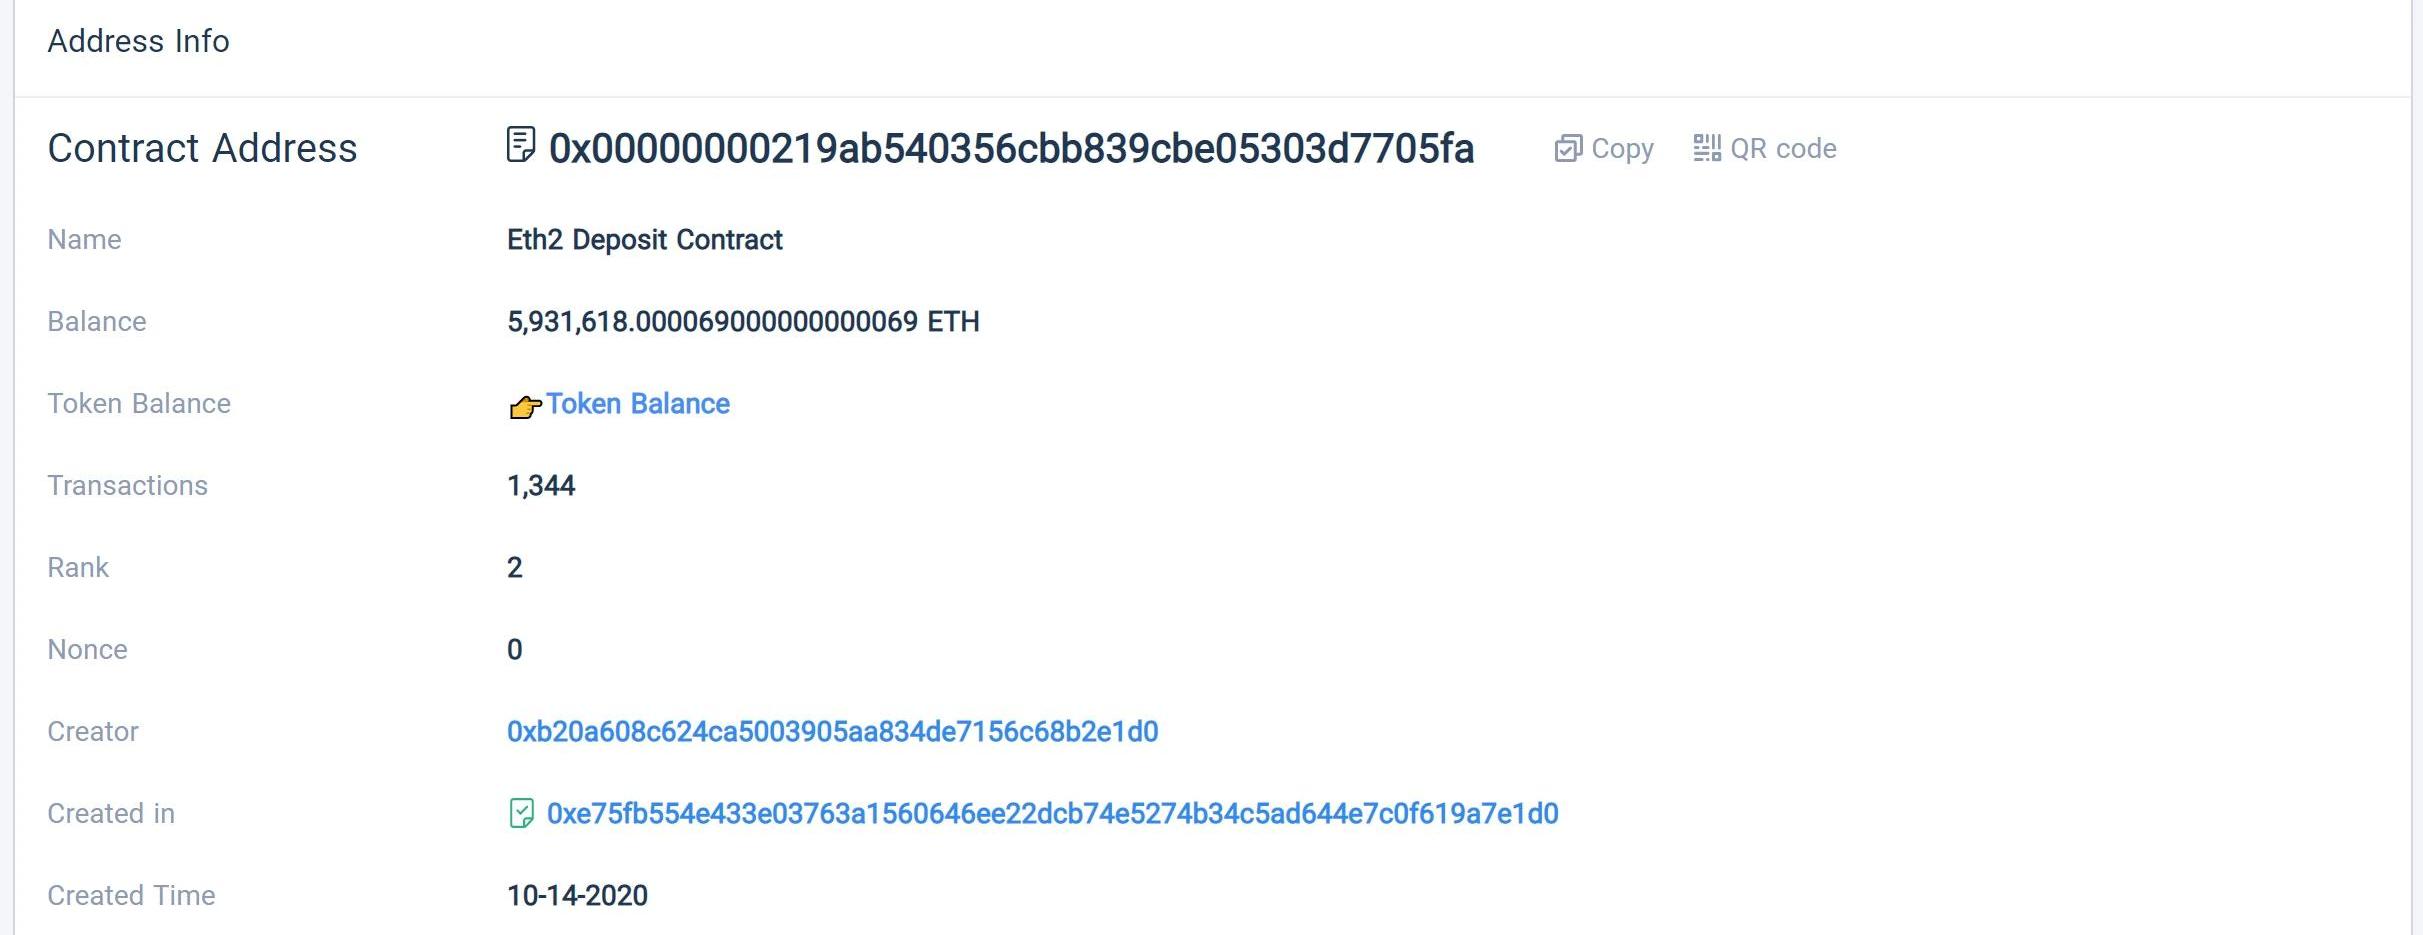This screenshot has height=935, width=2423.
Task: Open the creator address 0xb20a608c link
Action: 832,732
